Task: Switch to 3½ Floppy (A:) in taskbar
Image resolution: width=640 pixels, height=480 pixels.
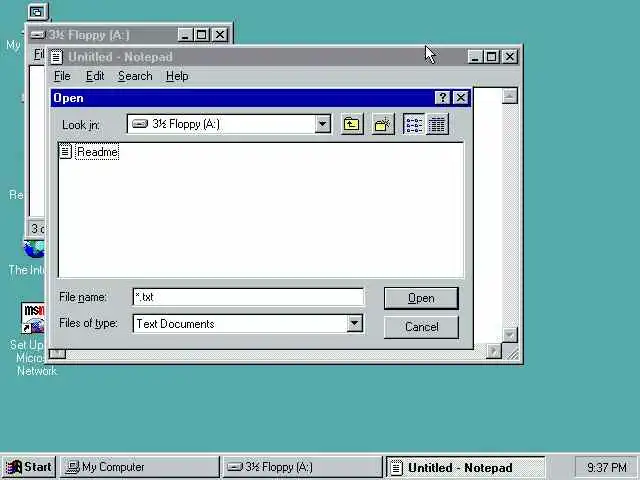Action: point(302,467)
